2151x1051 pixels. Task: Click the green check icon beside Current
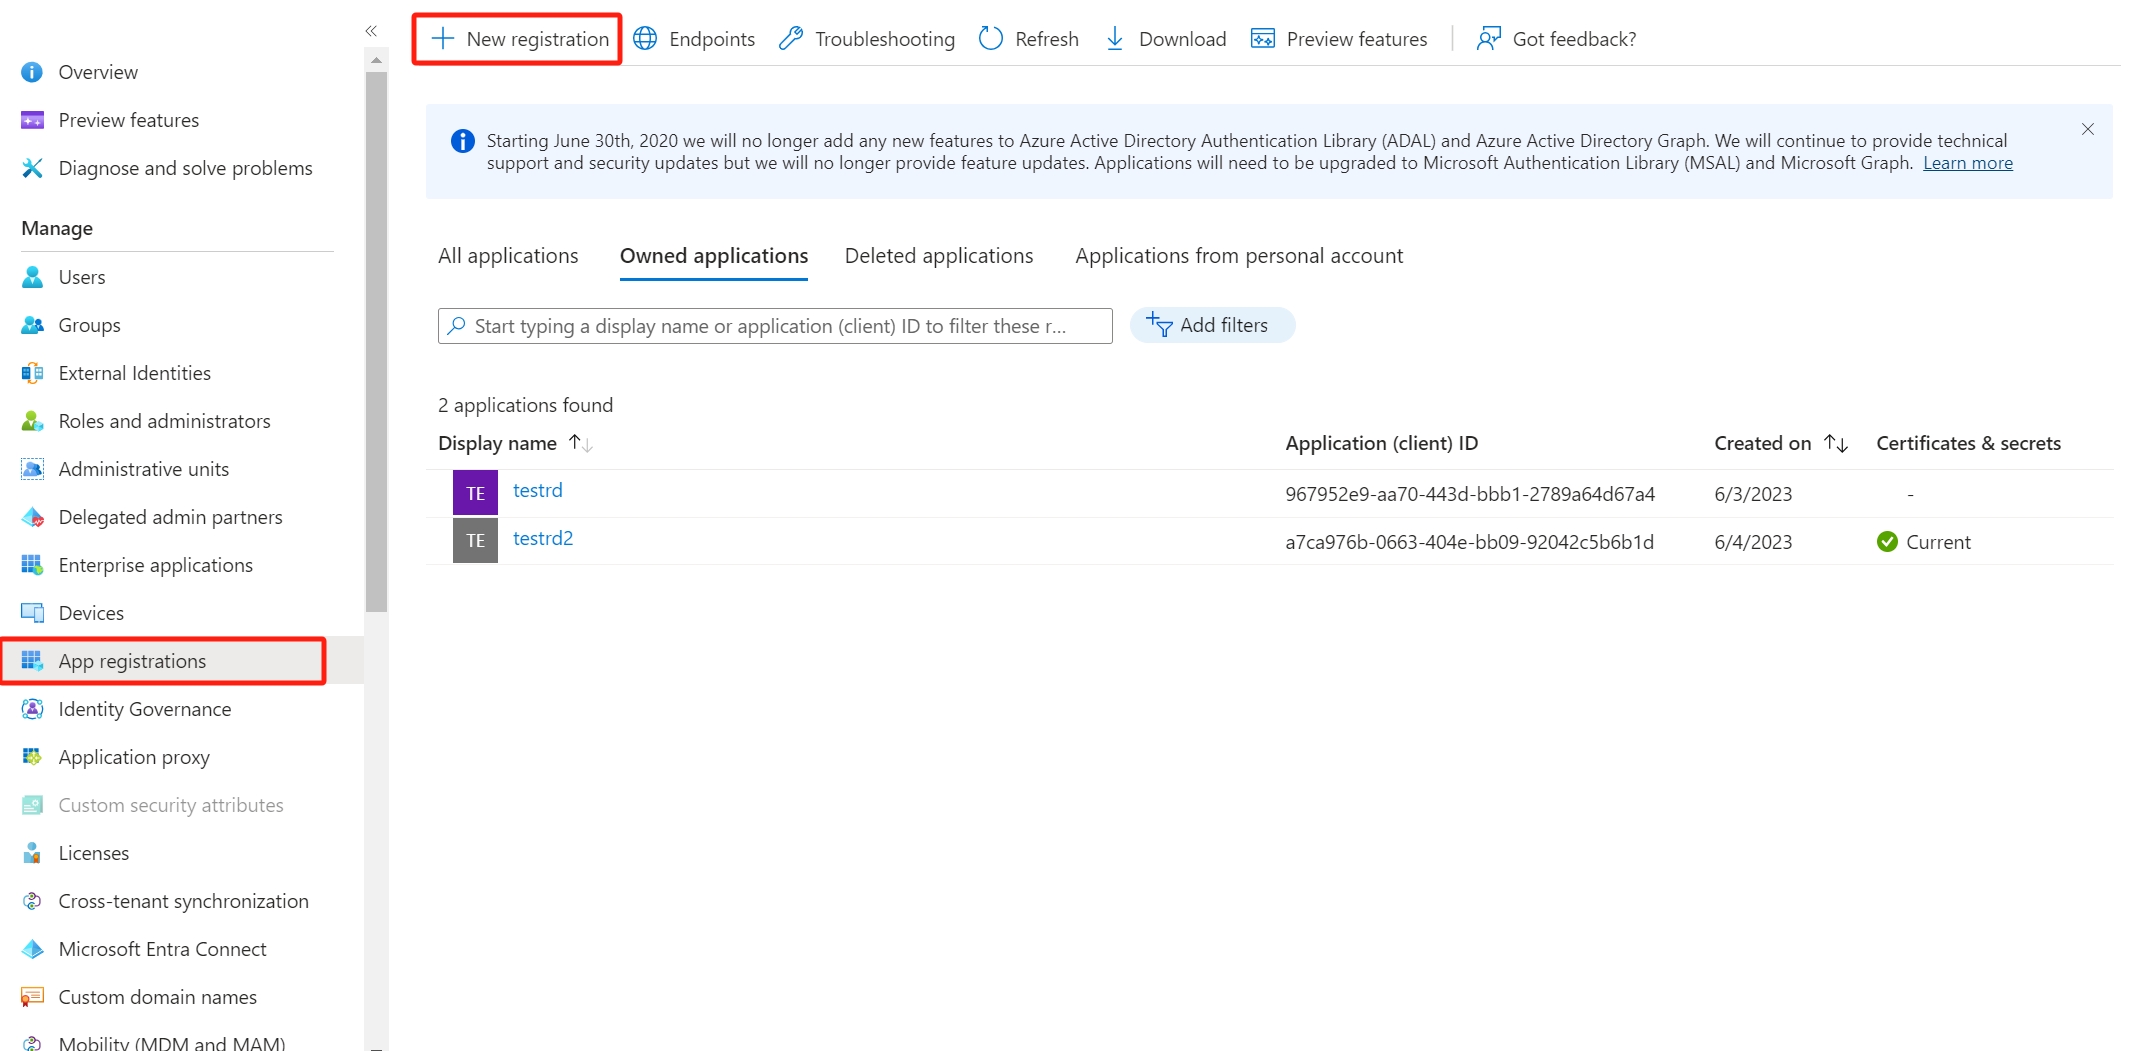pos(1887,542)
